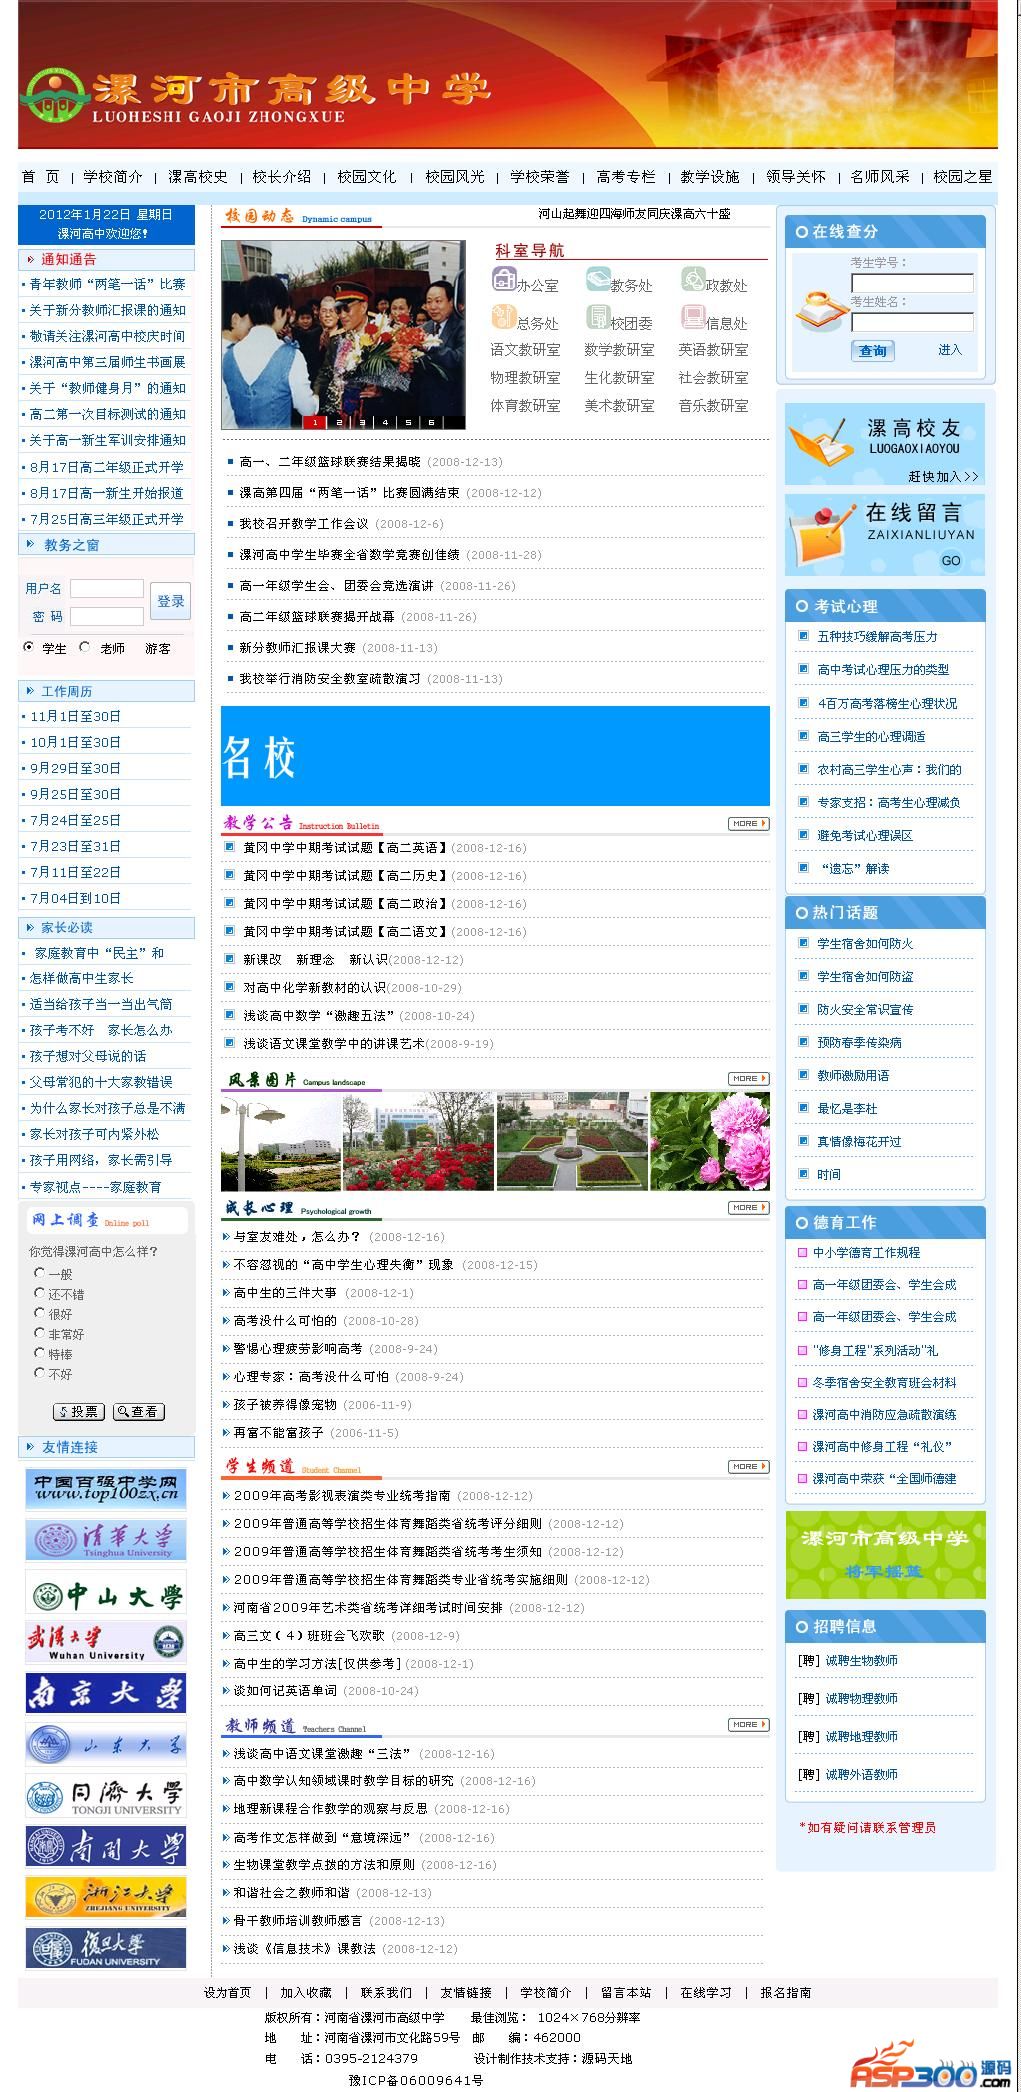Open the red flower garden photo
This screenshot has height=2092, width=1021.
pyautogui.click(x=418, y=1141)
